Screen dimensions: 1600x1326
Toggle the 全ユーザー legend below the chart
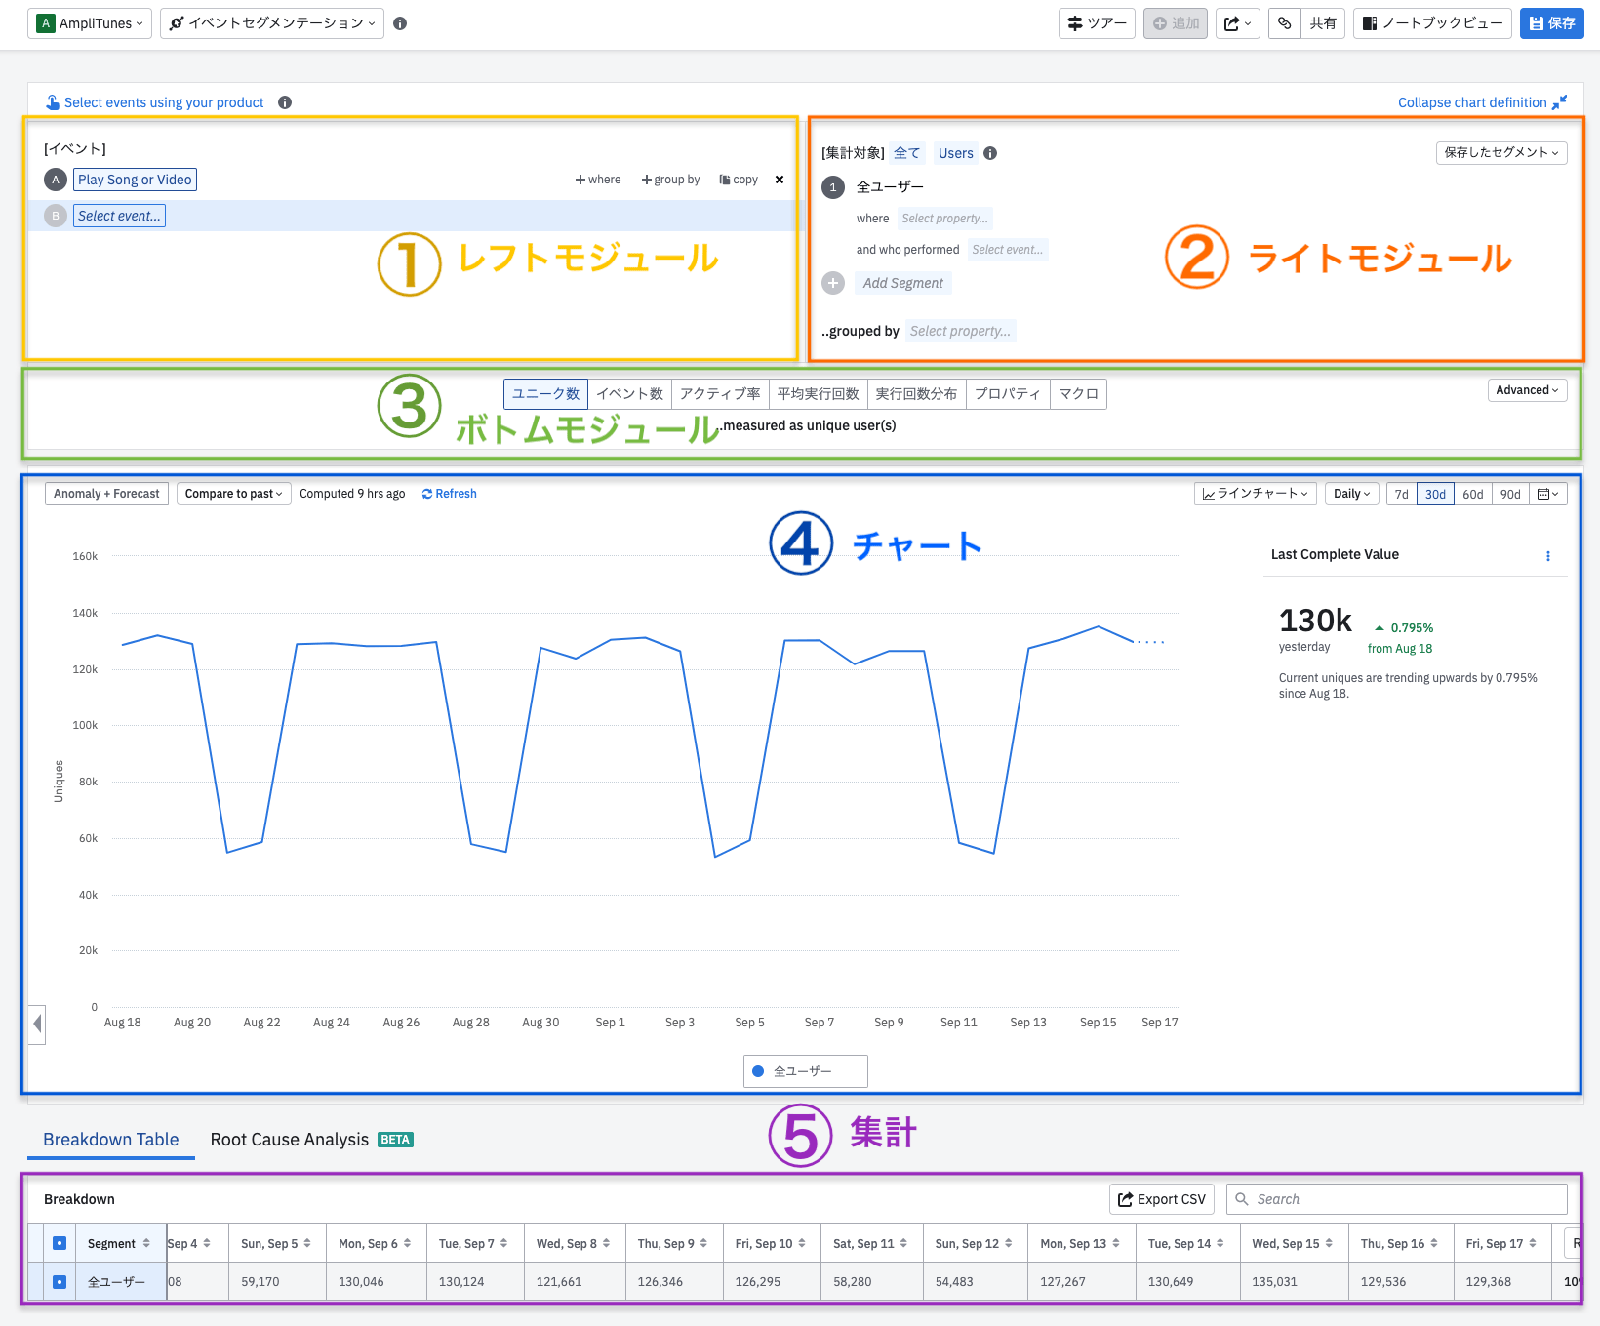pyautogui.click(x=804, y=1071)
